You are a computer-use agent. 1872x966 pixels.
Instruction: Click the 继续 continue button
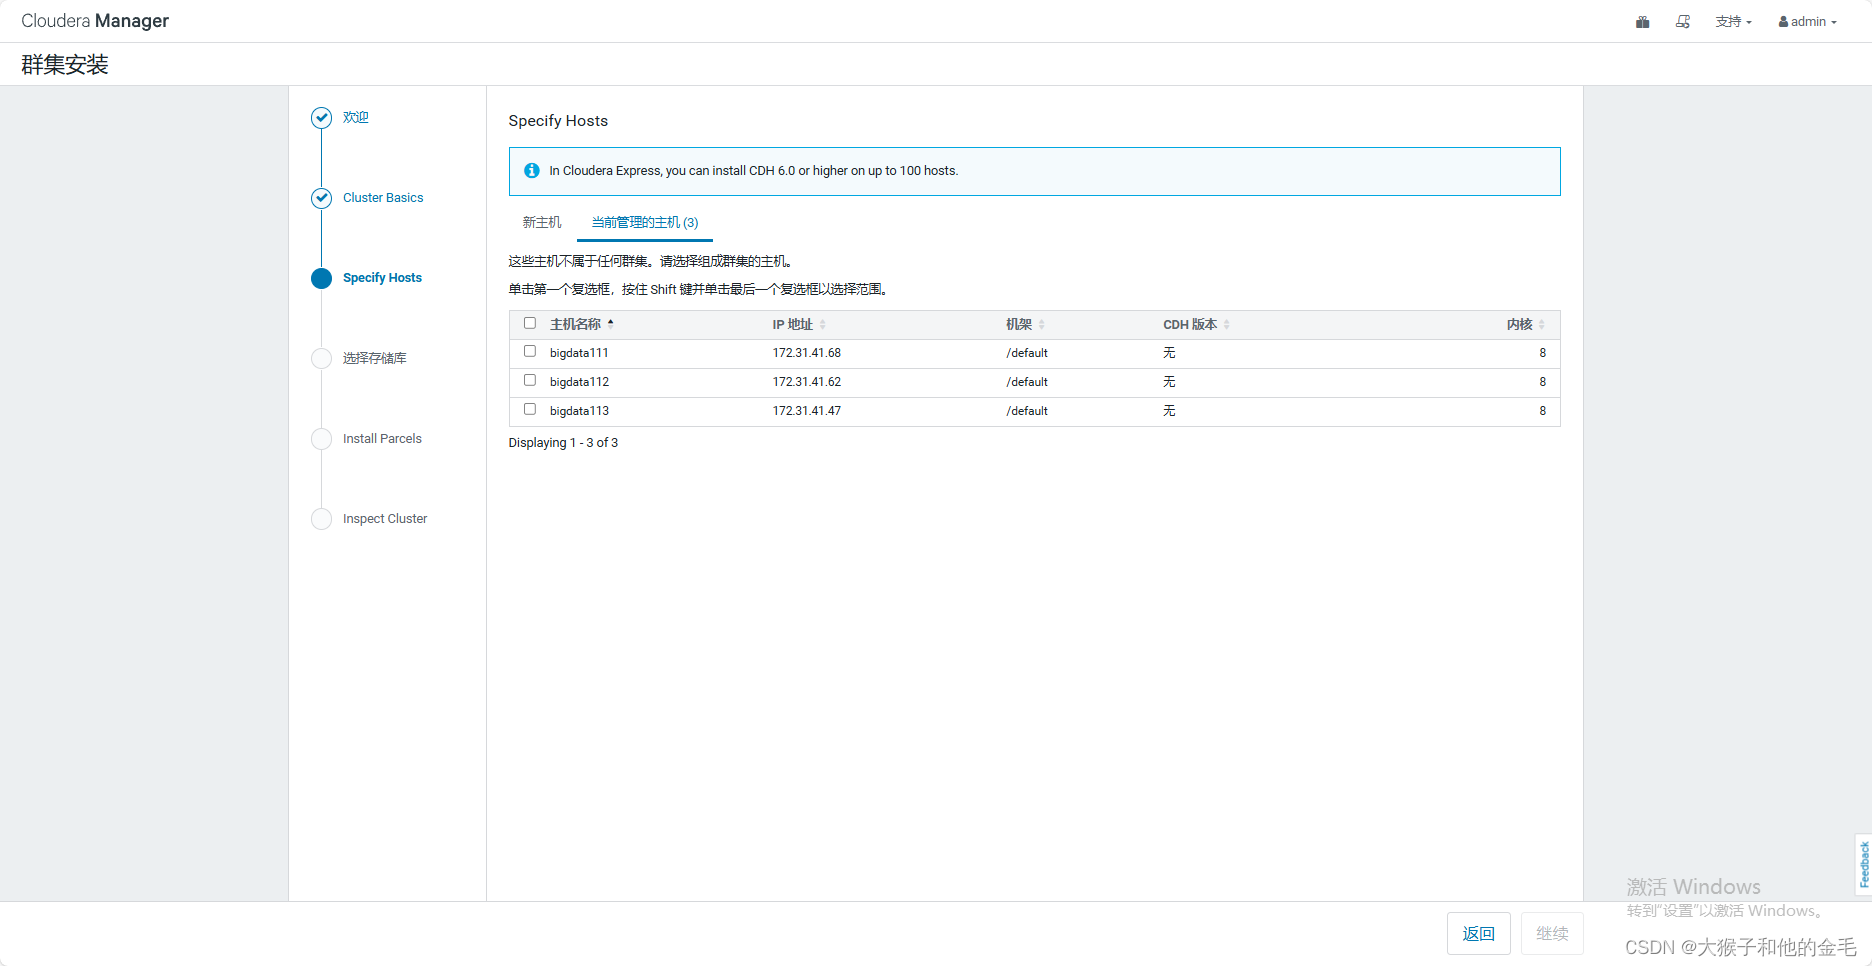pyautogui.click(x=1552, y=933)
